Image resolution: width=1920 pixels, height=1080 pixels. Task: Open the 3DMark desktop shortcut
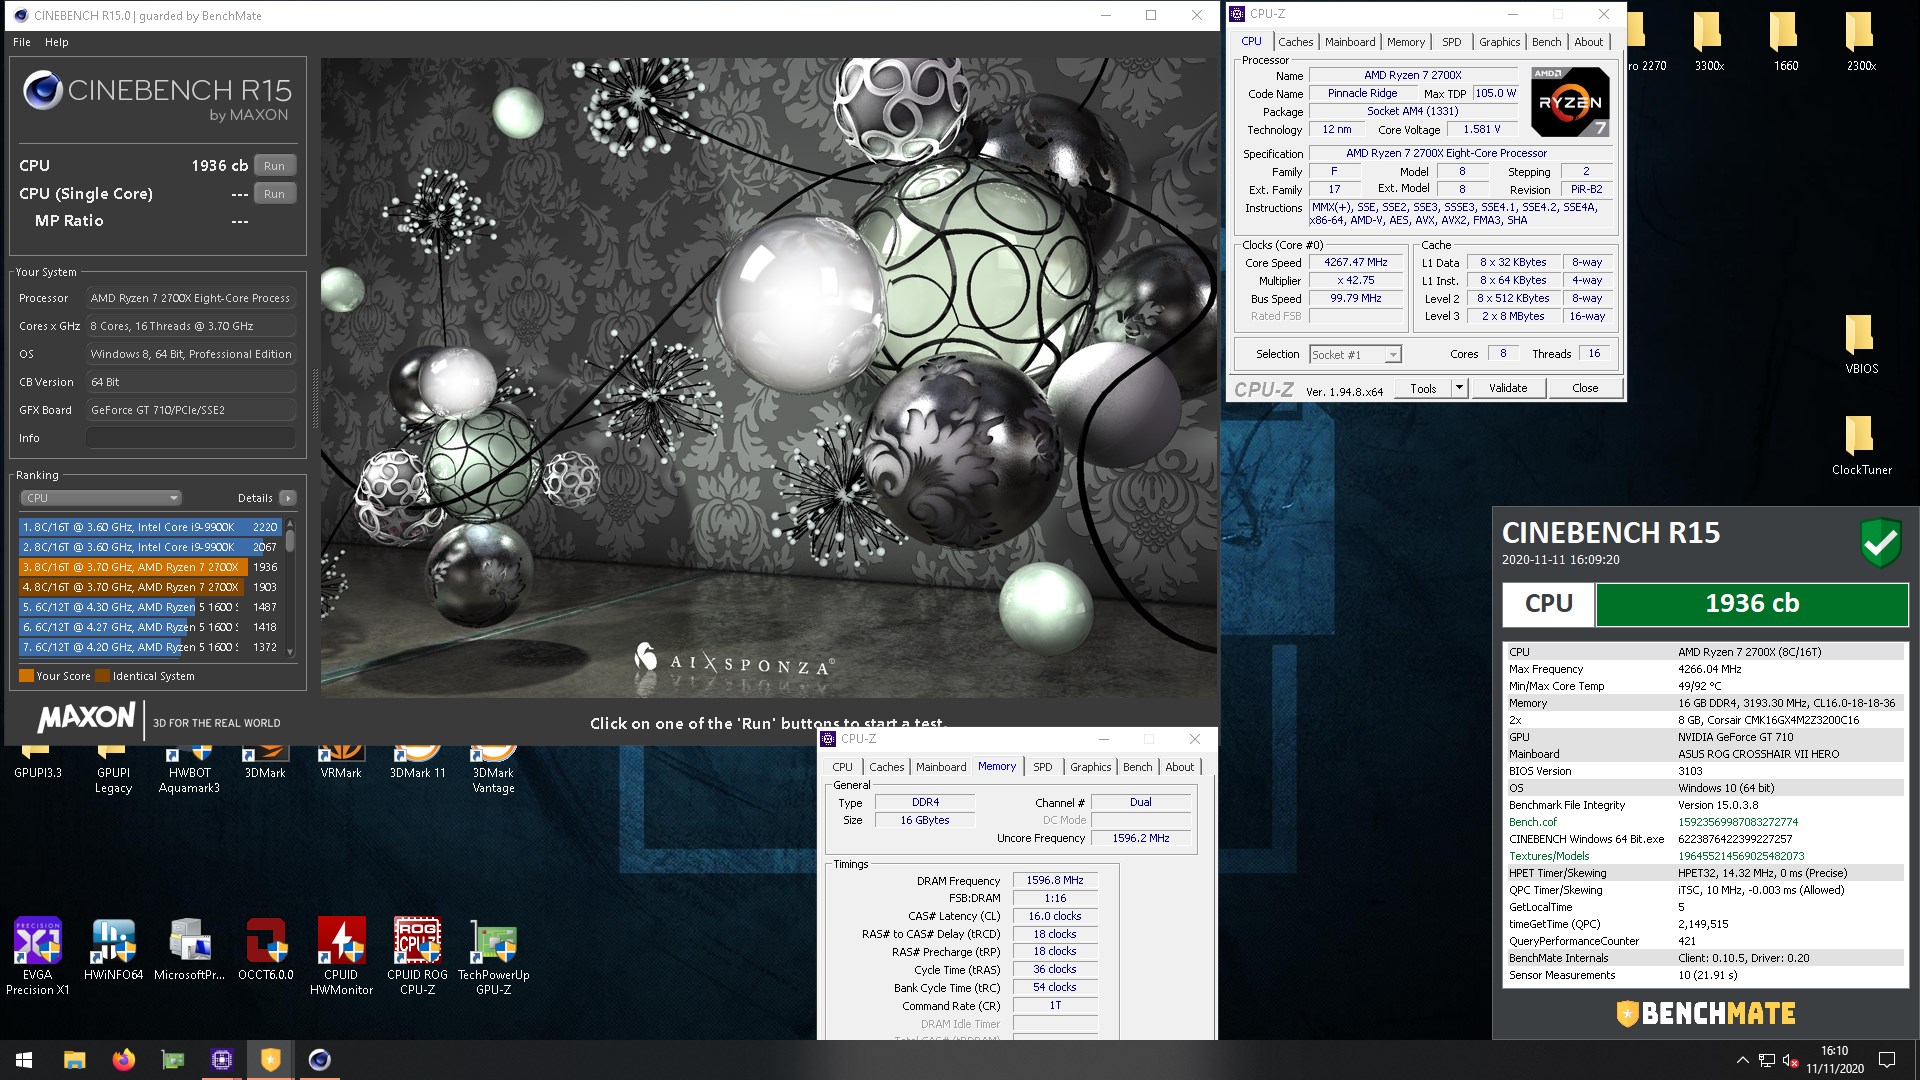(265, 763)
